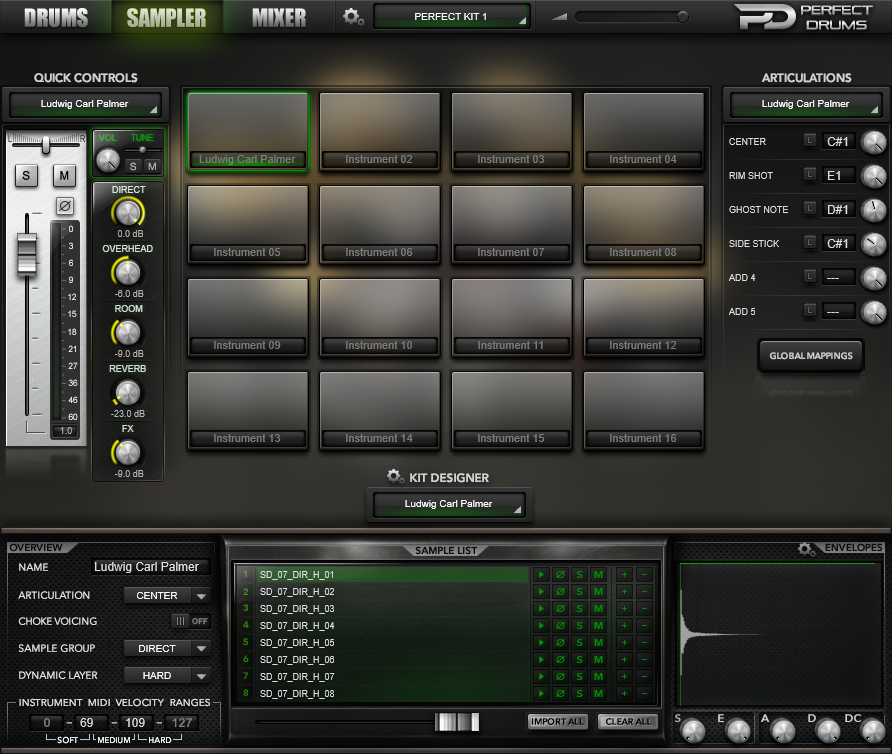Switch to the MIXER tab
The image size is (892, 754).
point(279,18)
